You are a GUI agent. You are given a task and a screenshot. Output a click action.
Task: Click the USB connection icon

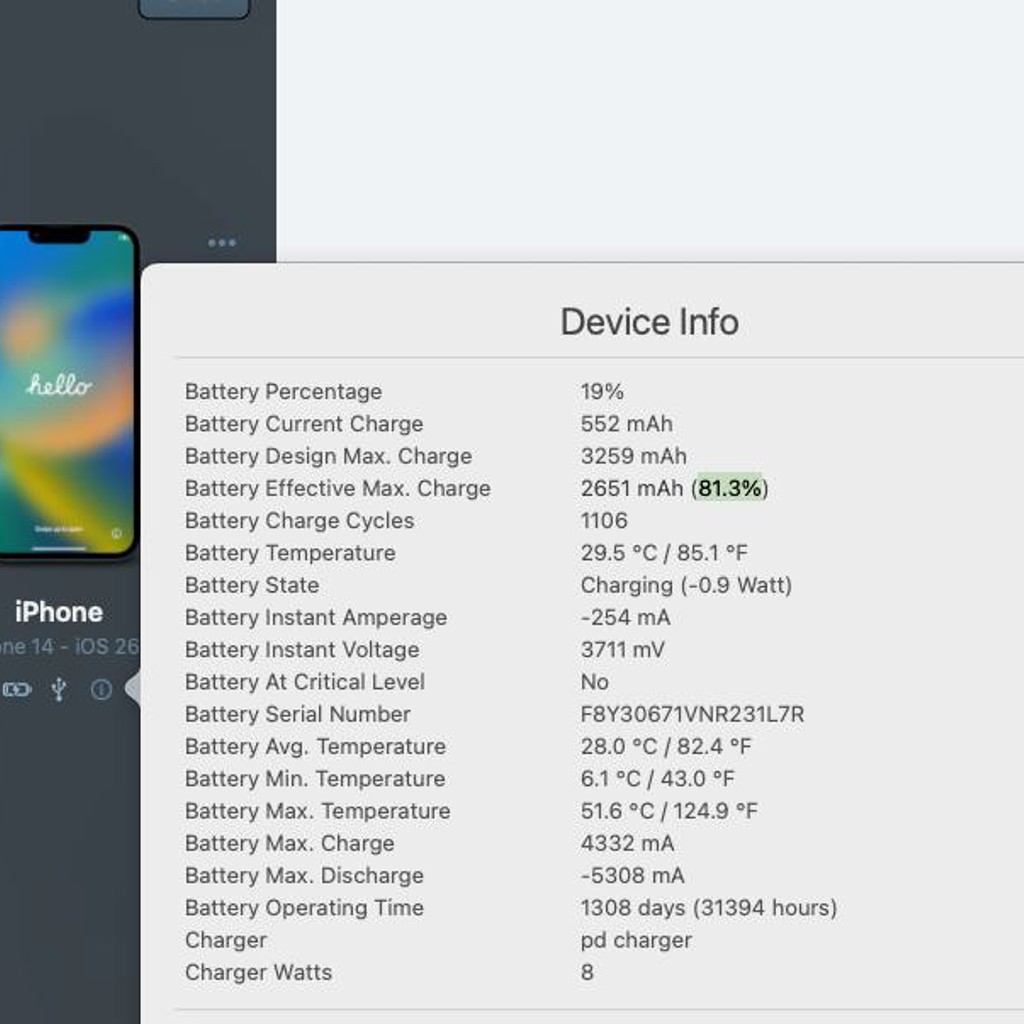pyautogui.click(x=59, y=690)
